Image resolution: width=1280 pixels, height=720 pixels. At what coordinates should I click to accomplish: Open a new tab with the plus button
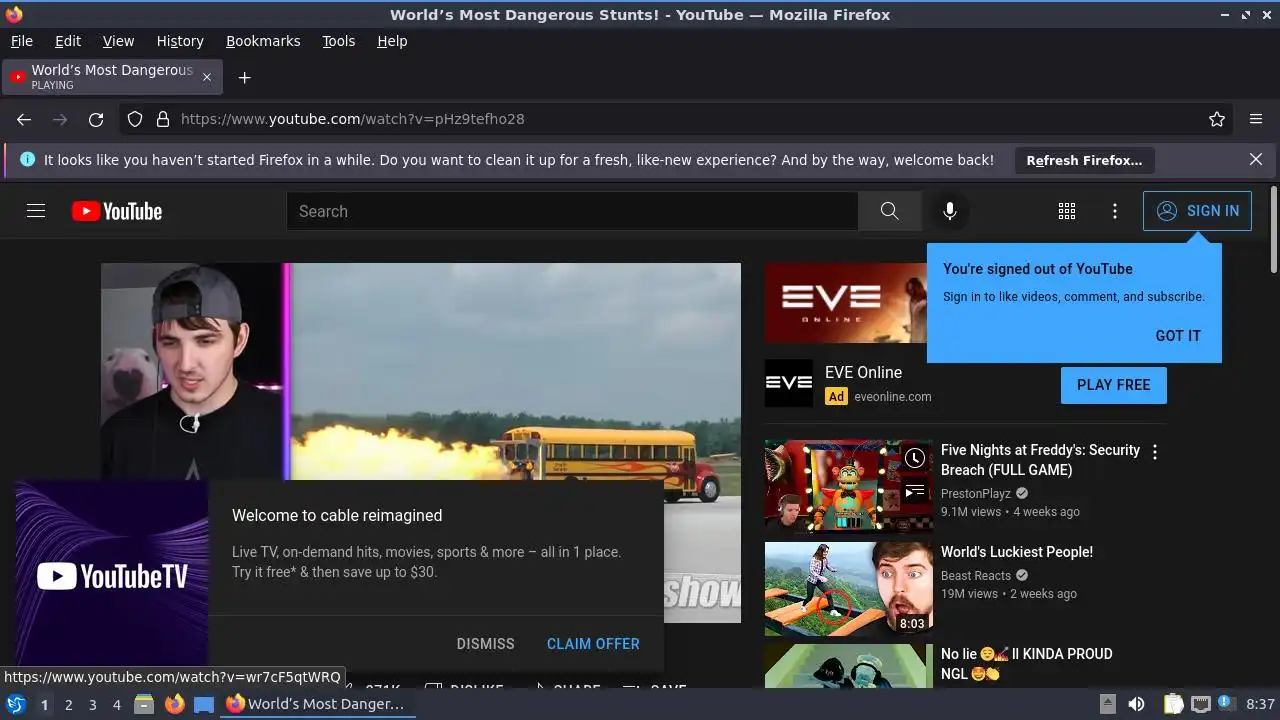244,77
